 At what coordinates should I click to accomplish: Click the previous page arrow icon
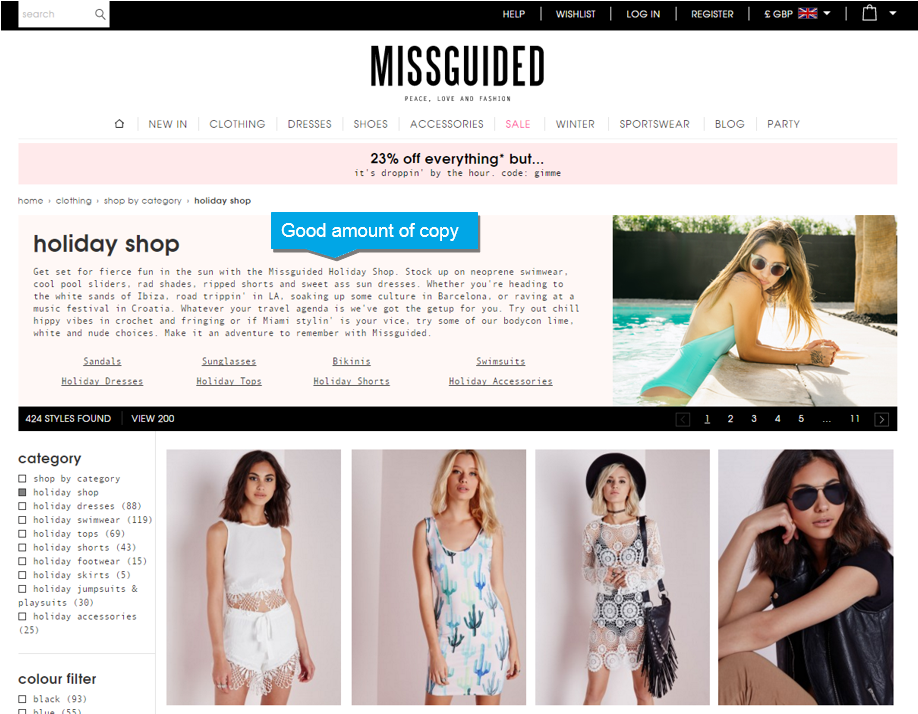click(x=683, y=419)
